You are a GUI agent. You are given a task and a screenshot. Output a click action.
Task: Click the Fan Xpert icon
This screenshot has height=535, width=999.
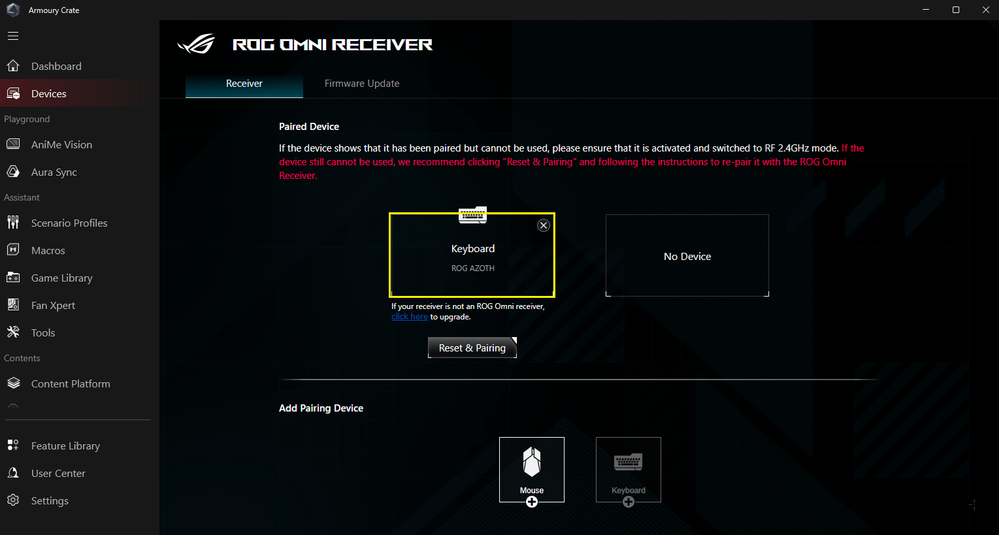point(13,305)
